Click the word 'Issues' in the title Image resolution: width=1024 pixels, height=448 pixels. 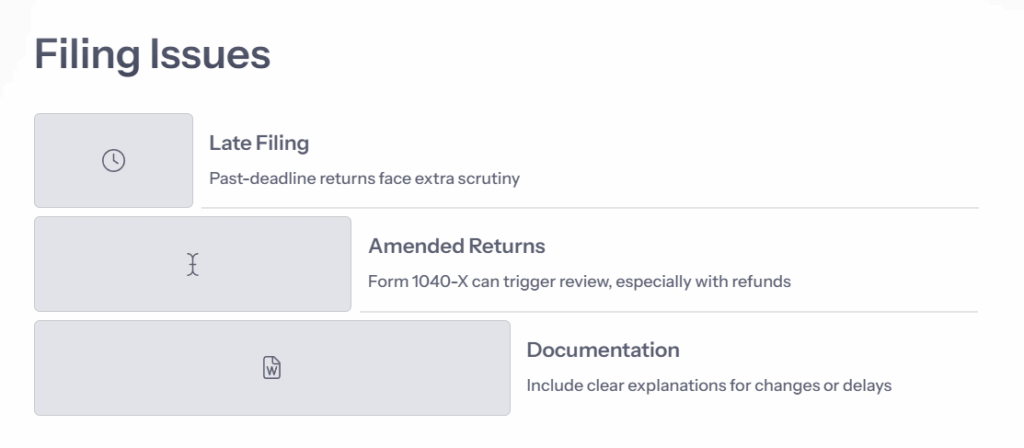click(x=210, y=54)
